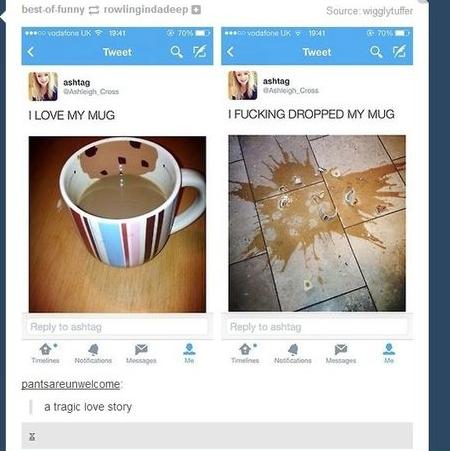Open the rowlingindadeep blog link
The image size is (450, 451).
[x=146, y=10]
